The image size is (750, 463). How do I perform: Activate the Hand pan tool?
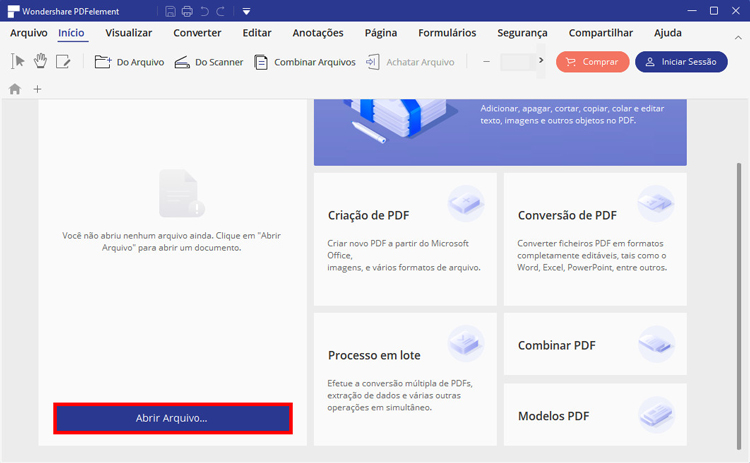coord(41,61)
